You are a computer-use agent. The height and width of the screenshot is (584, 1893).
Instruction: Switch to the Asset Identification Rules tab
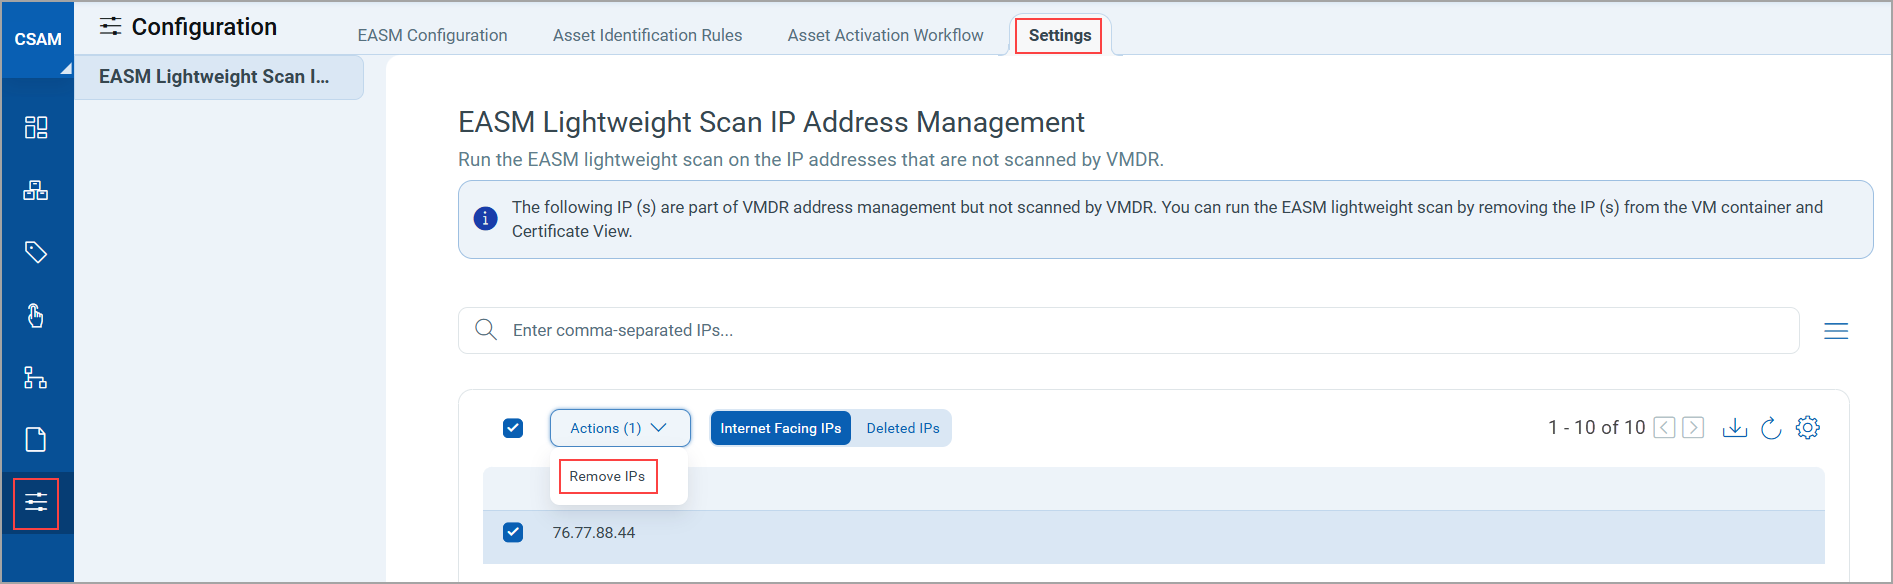click(648, 35)
